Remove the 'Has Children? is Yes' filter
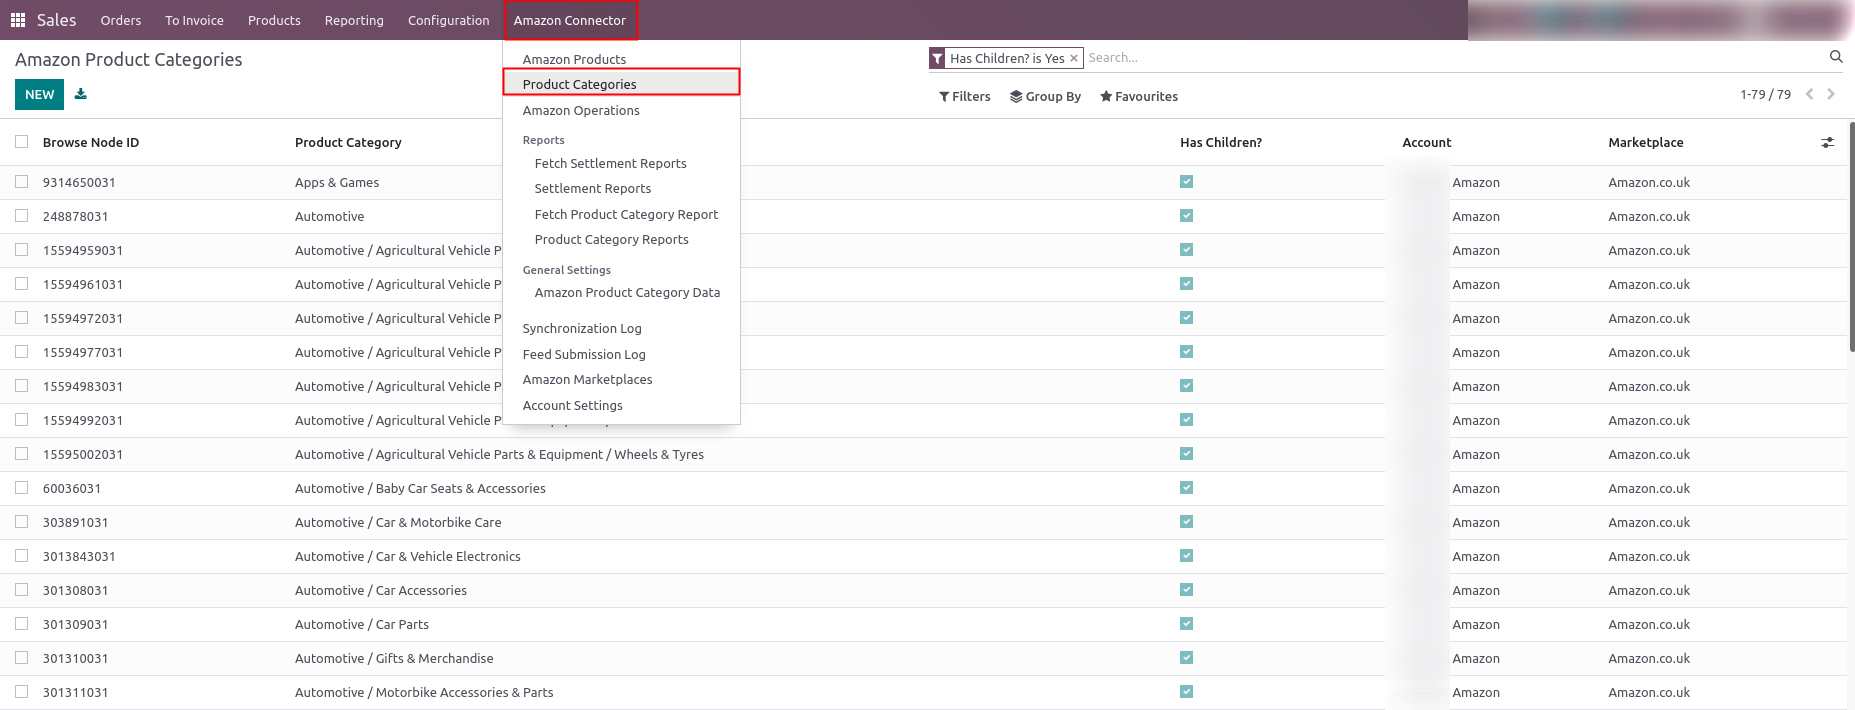The height and width of the screenshot is (710, 1855). click(1074, 58)
